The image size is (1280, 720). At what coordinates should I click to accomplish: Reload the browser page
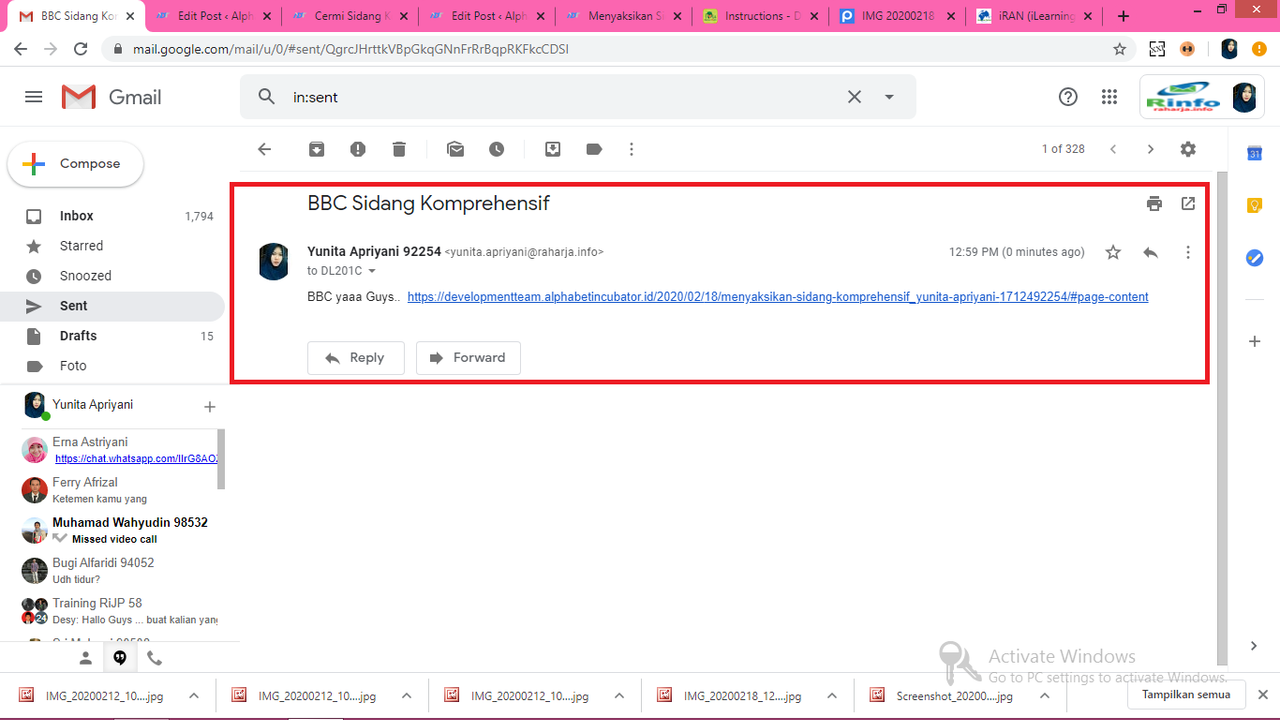(82, 49)
